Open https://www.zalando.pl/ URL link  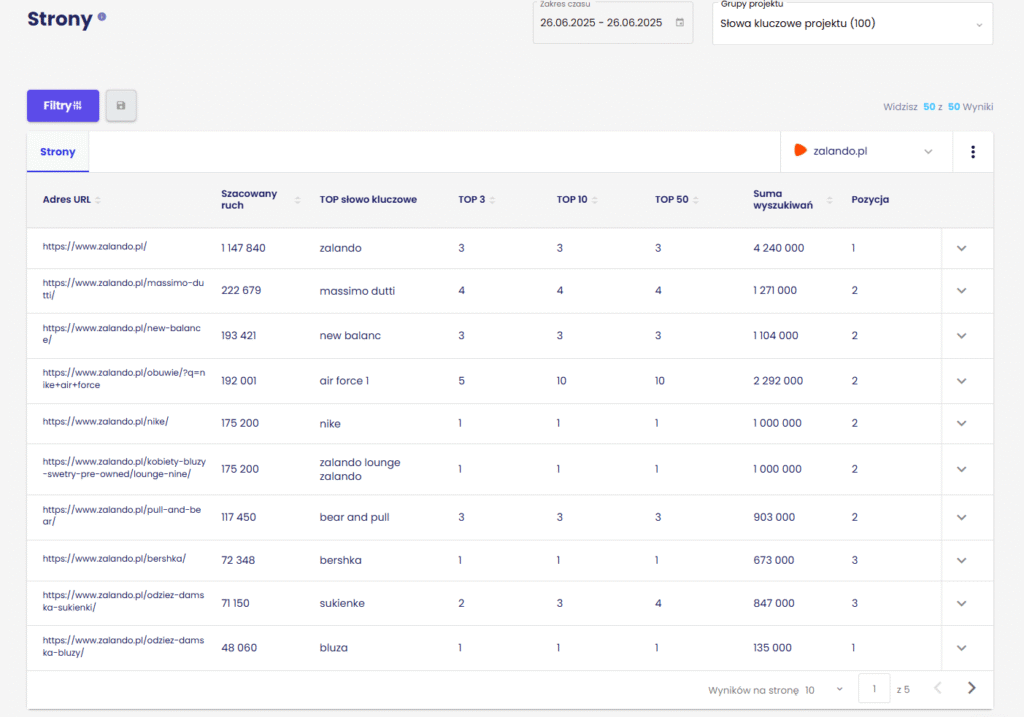(95, 246)
